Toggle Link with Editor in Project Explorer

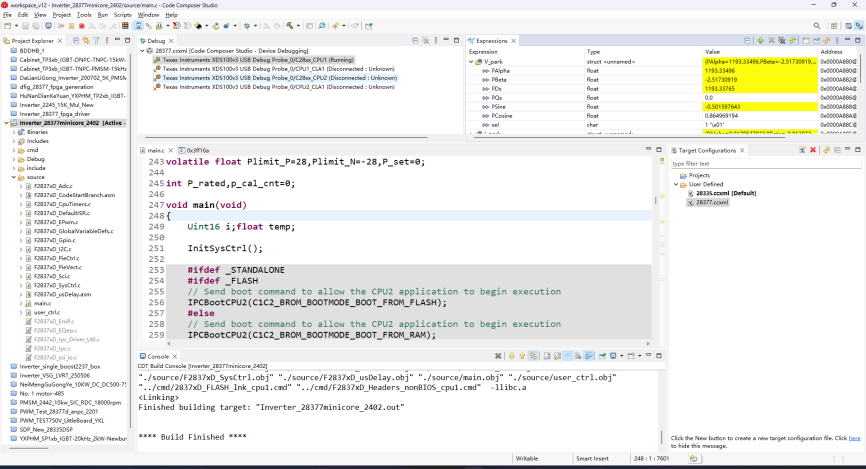[x=86, y=40]
